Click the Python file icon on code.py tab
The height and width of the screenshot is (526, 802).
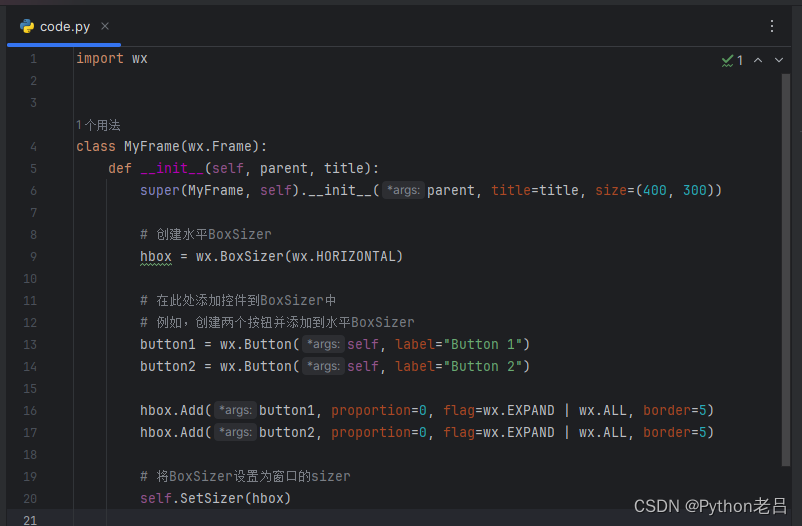tap(27, 26)
